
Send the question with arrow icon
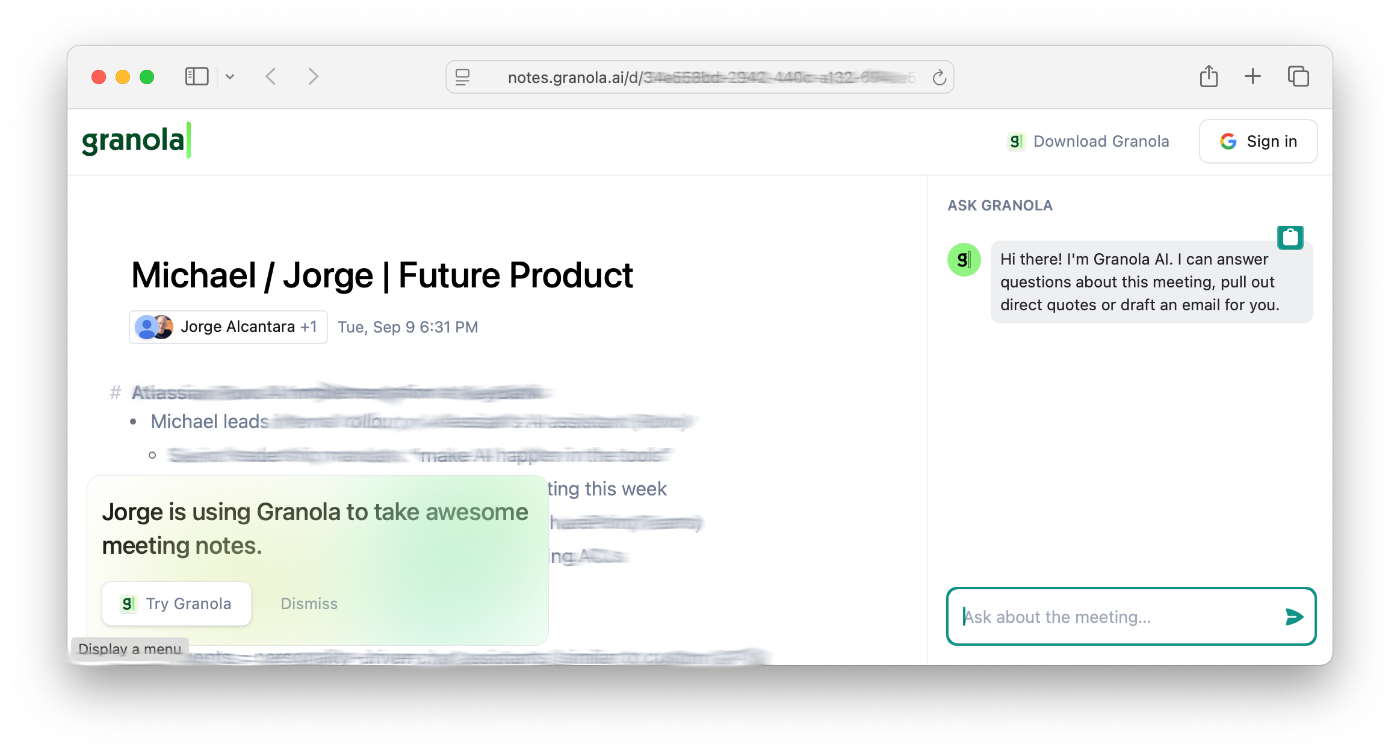click(1294, 617)
